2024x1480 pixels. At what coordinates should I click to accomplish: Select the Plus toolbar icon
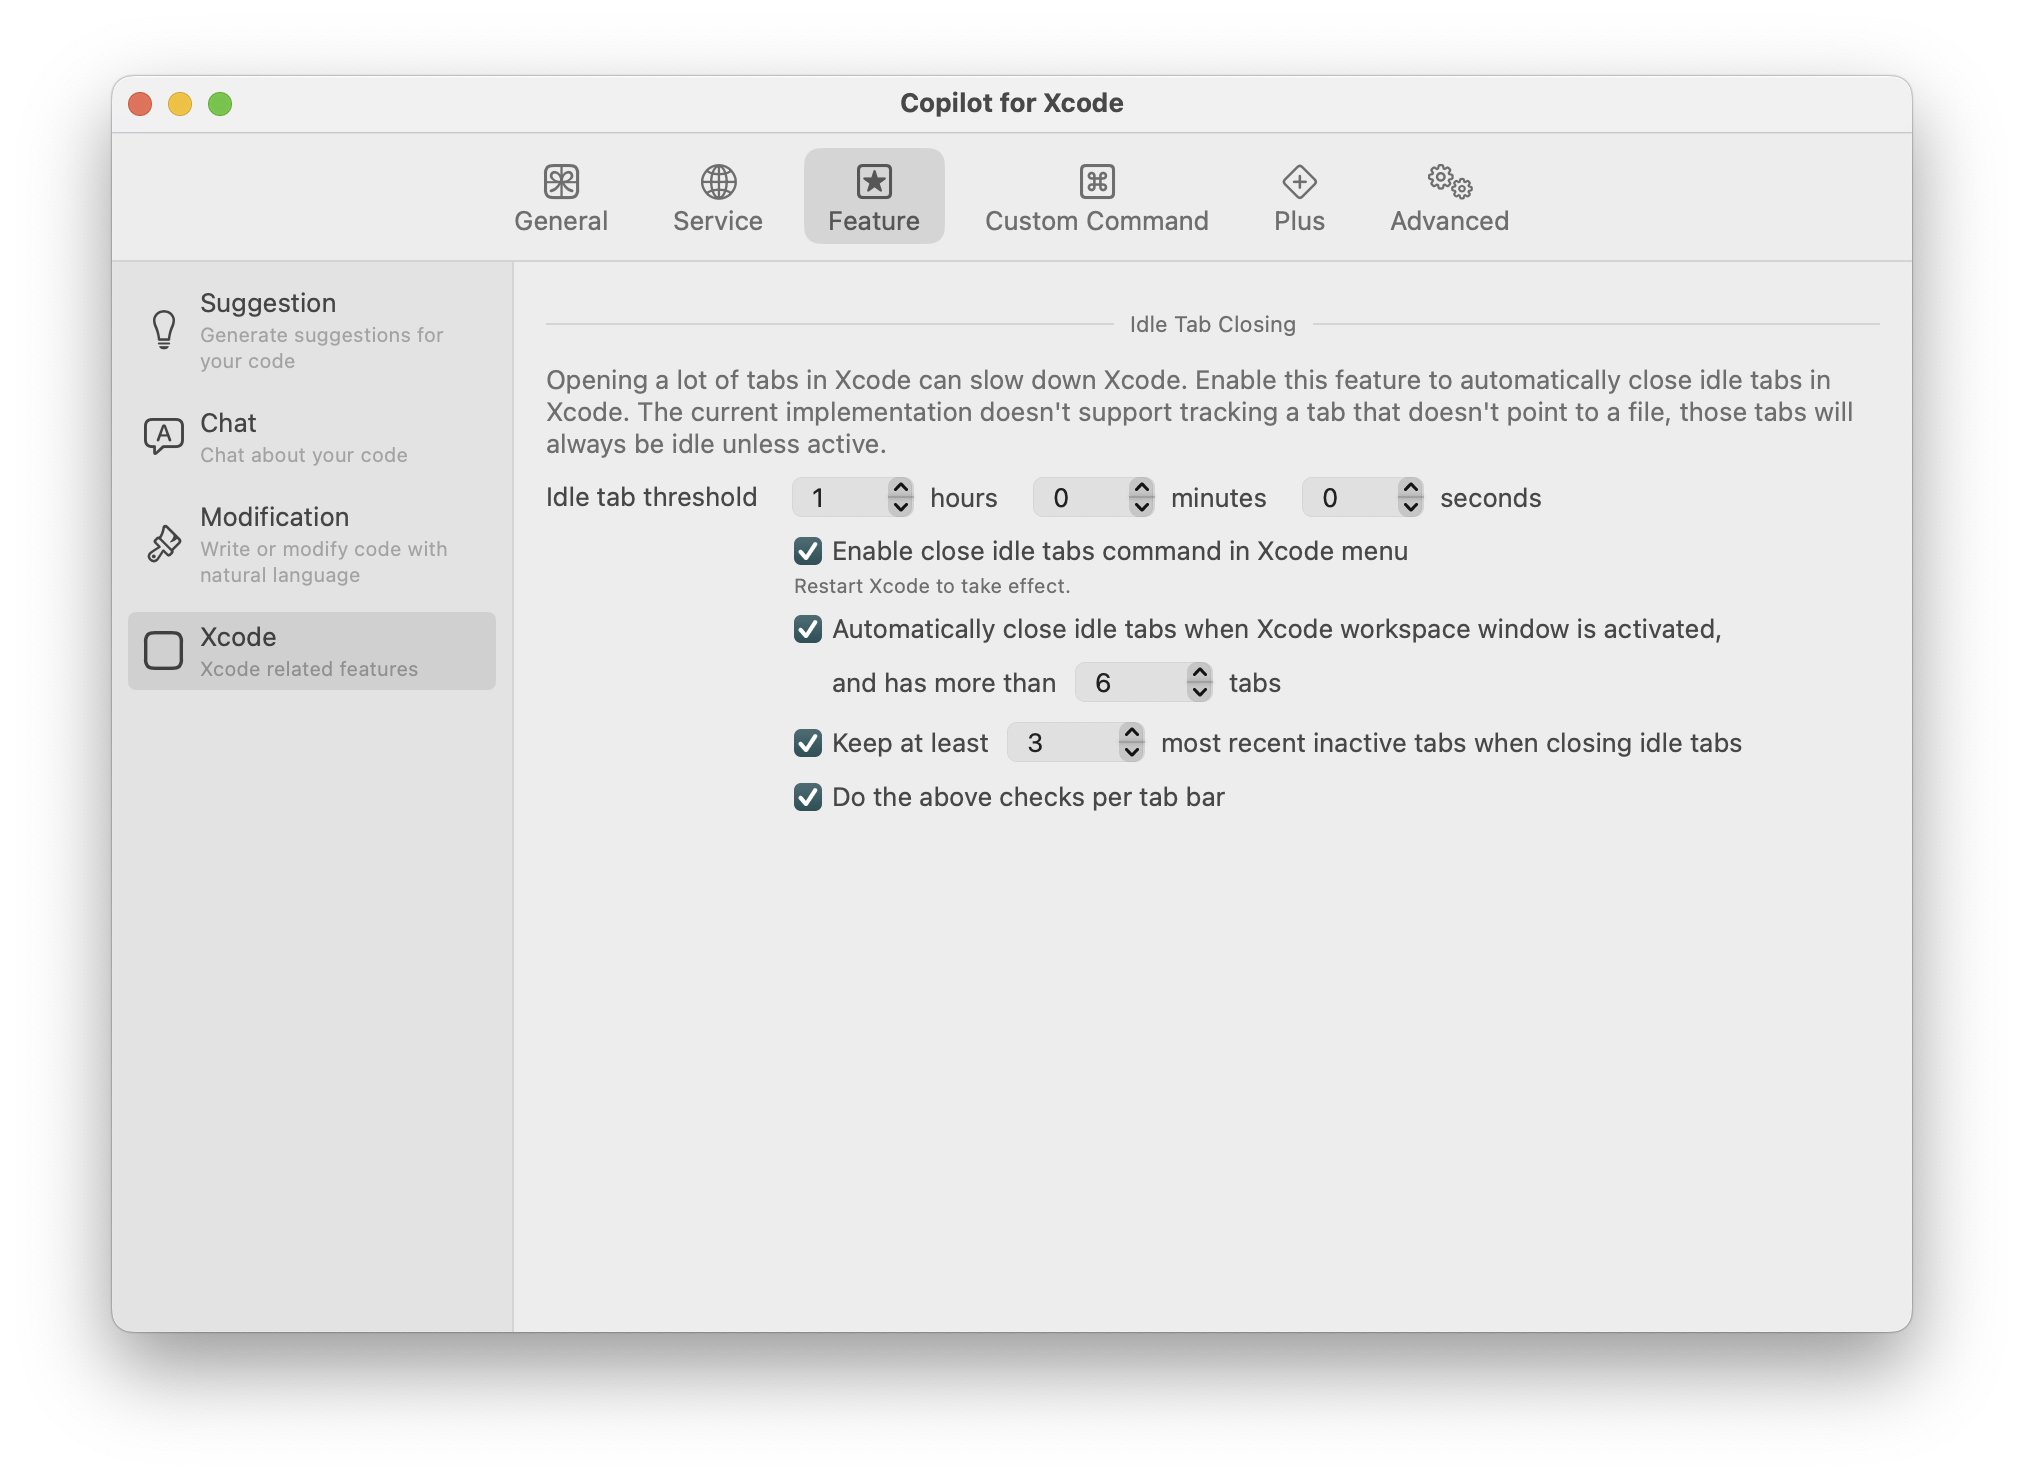coord(1298,183)
